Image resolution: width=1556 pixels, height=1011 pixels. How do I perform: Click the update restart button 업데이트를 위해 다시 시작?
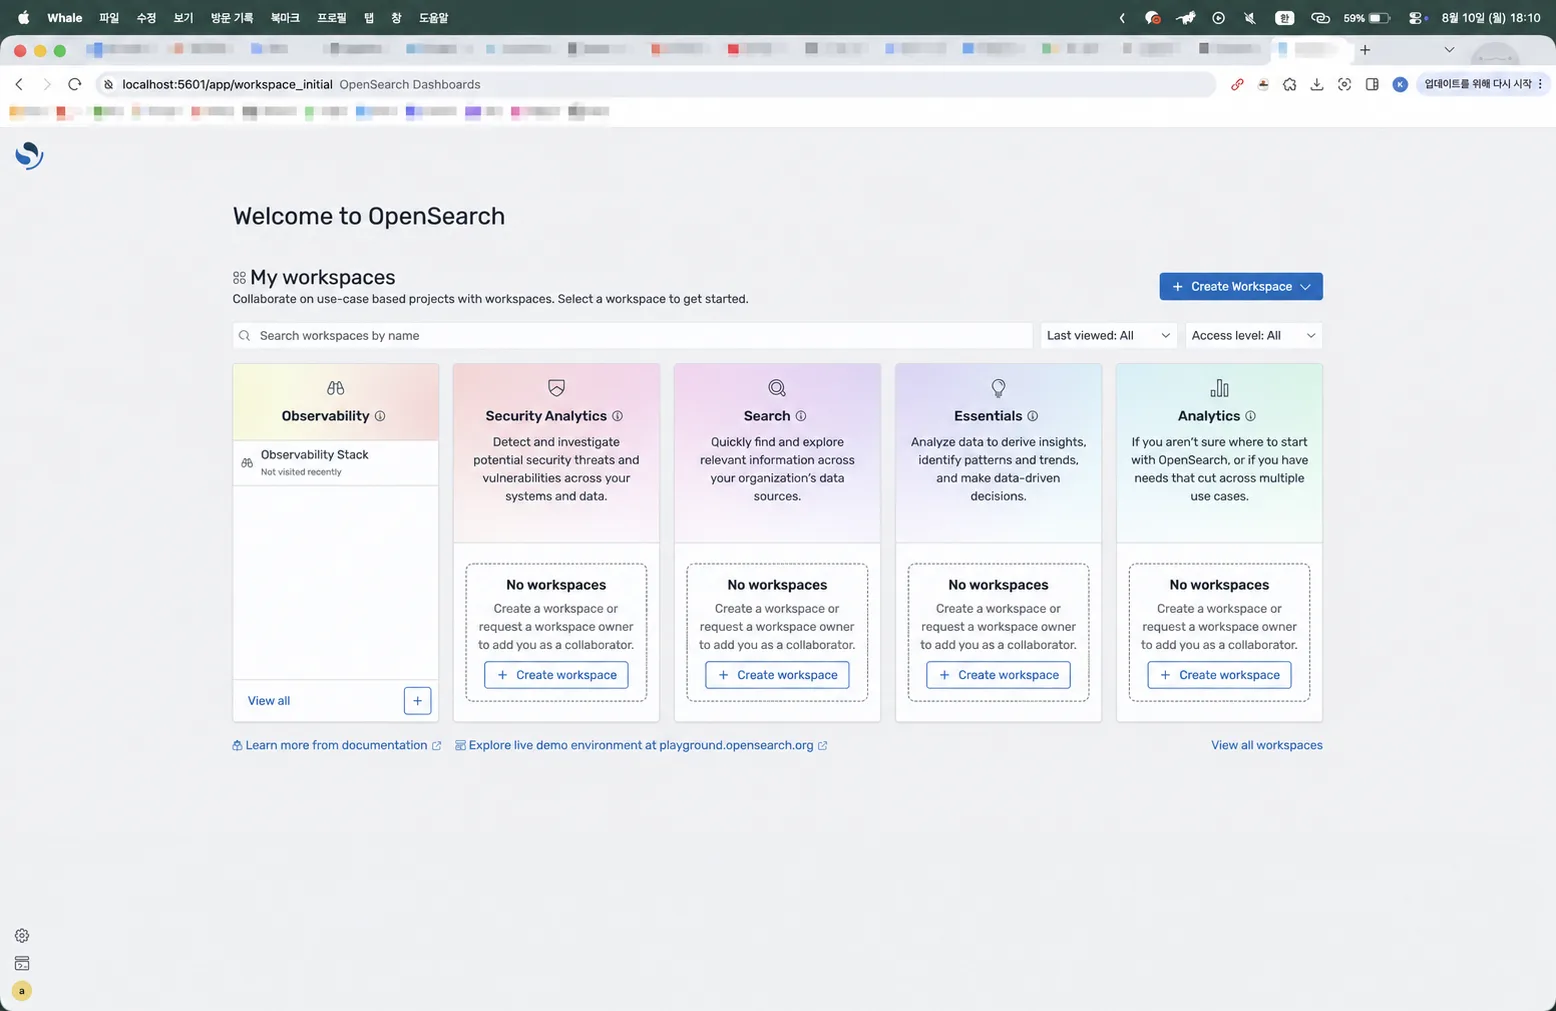pos(1478,84)
